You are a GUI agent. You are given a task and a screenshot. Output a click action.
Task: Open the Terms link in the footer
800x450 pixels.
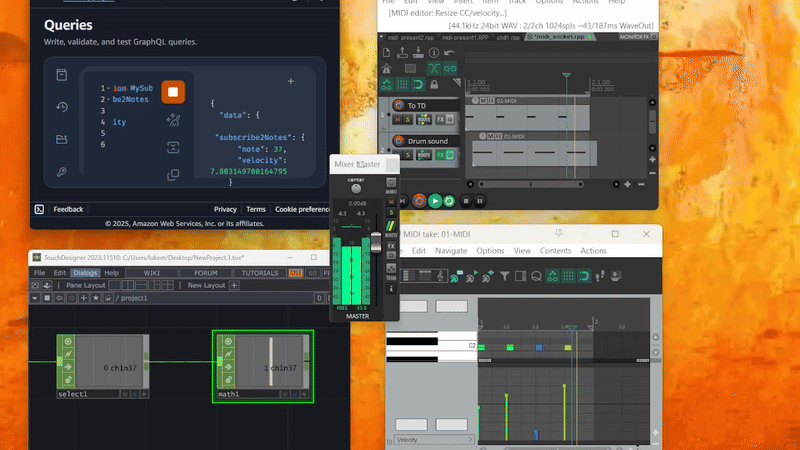(256, 209)
